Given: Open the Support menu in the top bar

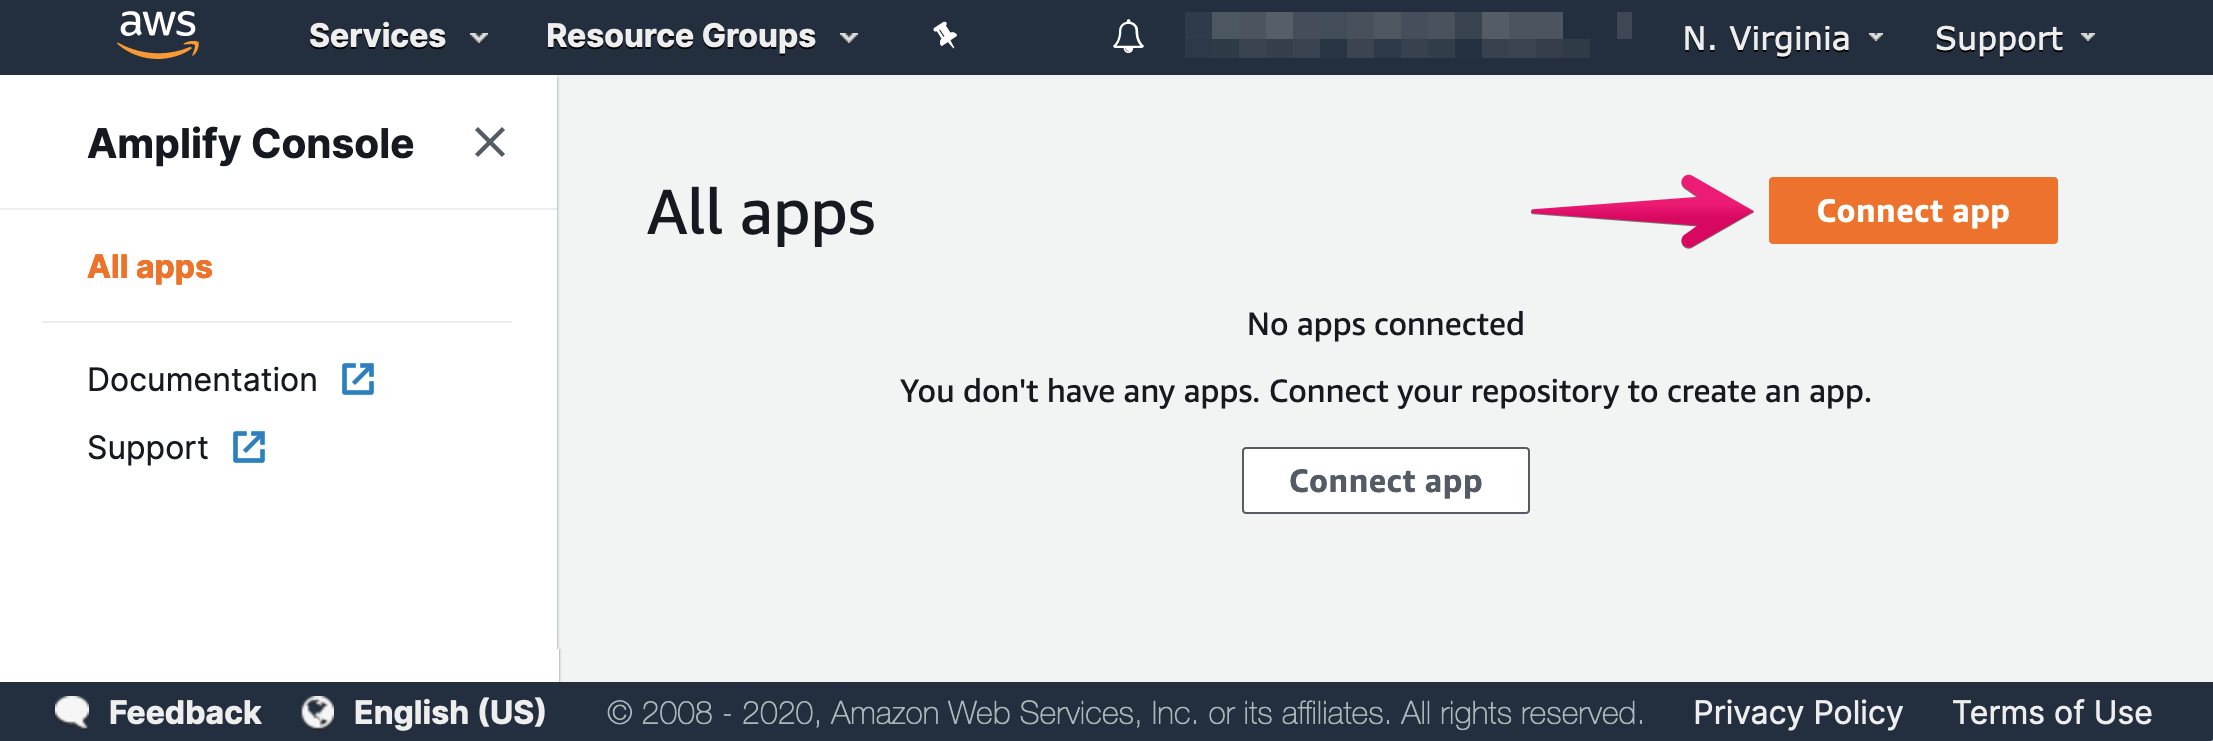Looking at the screenshot, I should click(2015, 38).
